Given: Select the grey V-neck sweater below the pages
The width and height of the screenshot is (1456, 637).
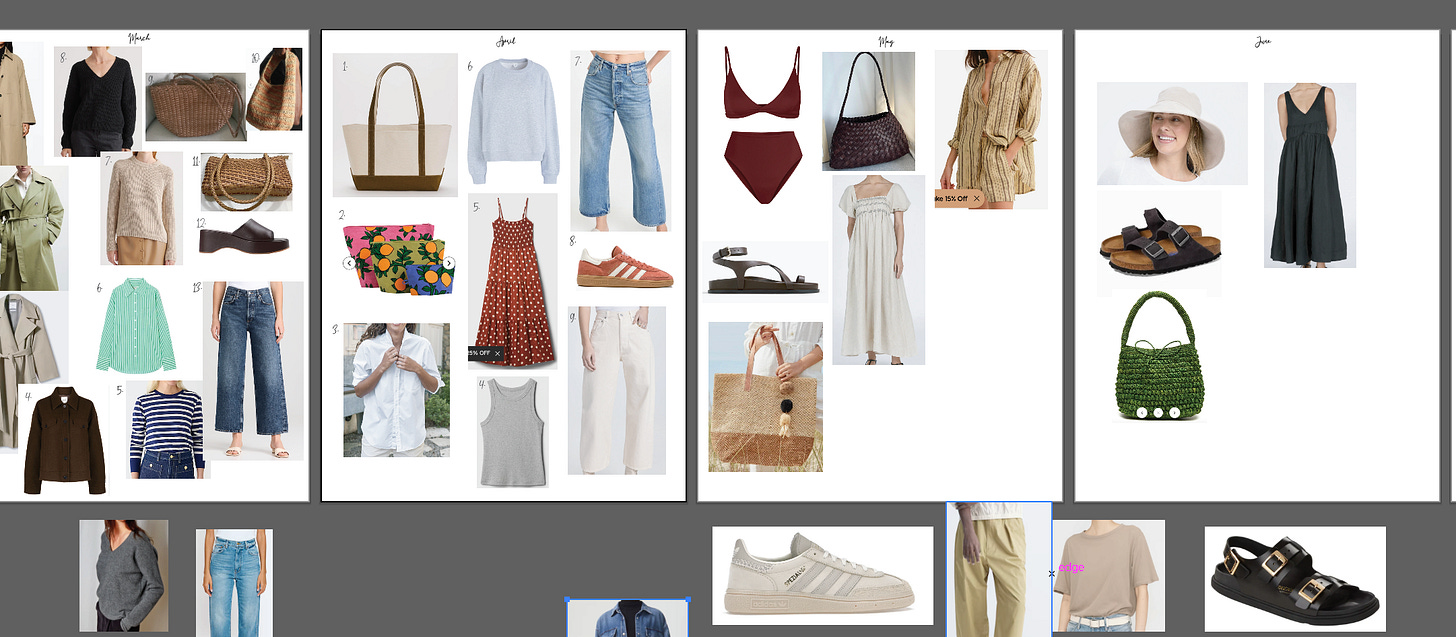Looking at the screenshot, I should [x=124, y=575].
